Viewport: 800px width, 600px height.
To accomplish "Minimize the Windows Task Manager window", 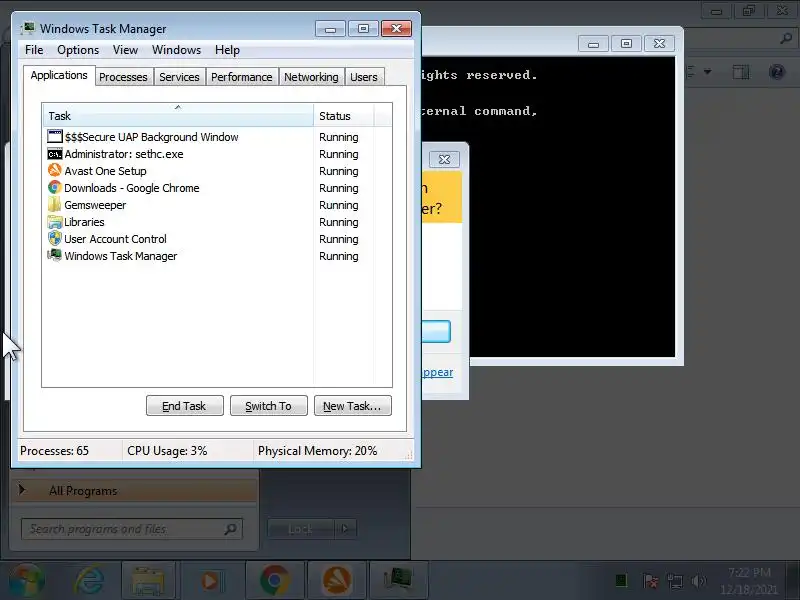I will coord(330,29).
